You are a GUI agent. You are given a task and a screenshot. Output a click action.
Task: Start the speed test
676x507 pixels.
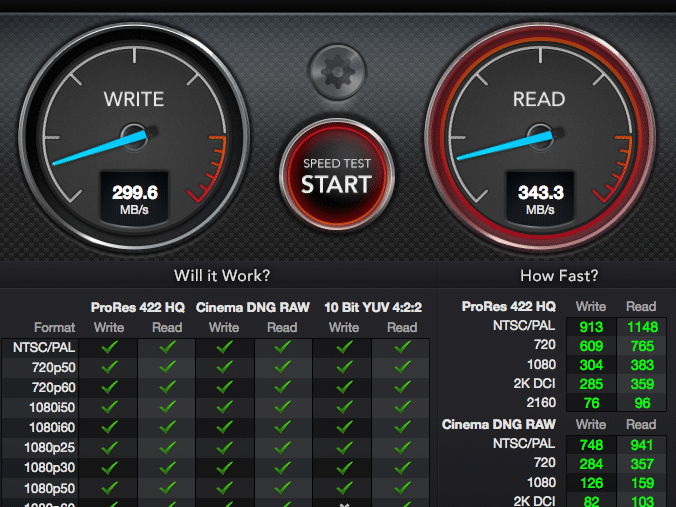point(337,175)
